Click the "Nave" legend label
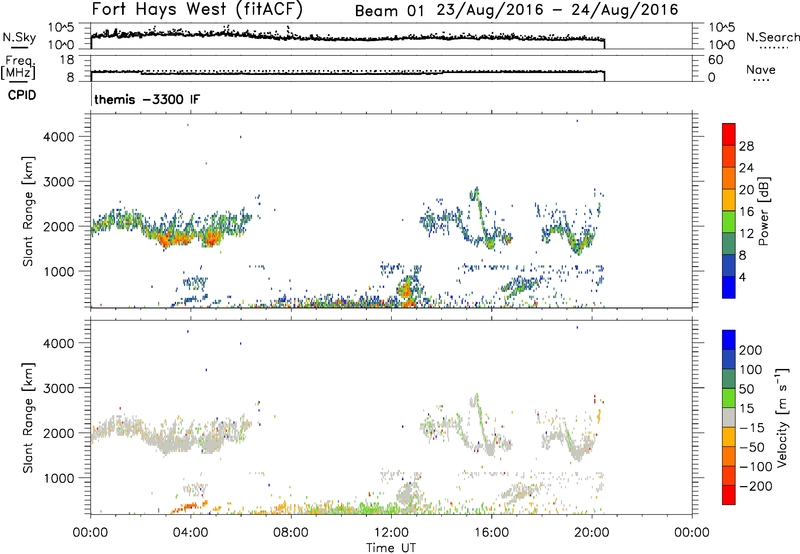Screen dimensions: 800x554 point(761,69)
